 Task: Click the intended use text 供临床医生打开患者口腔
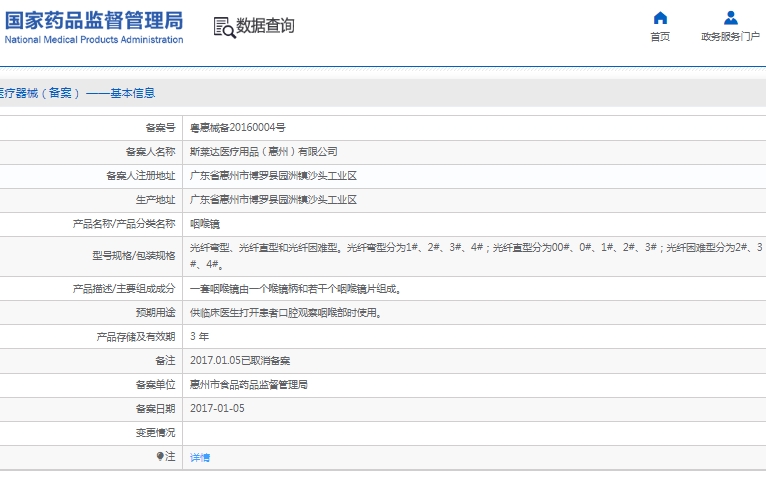(286, 313)
